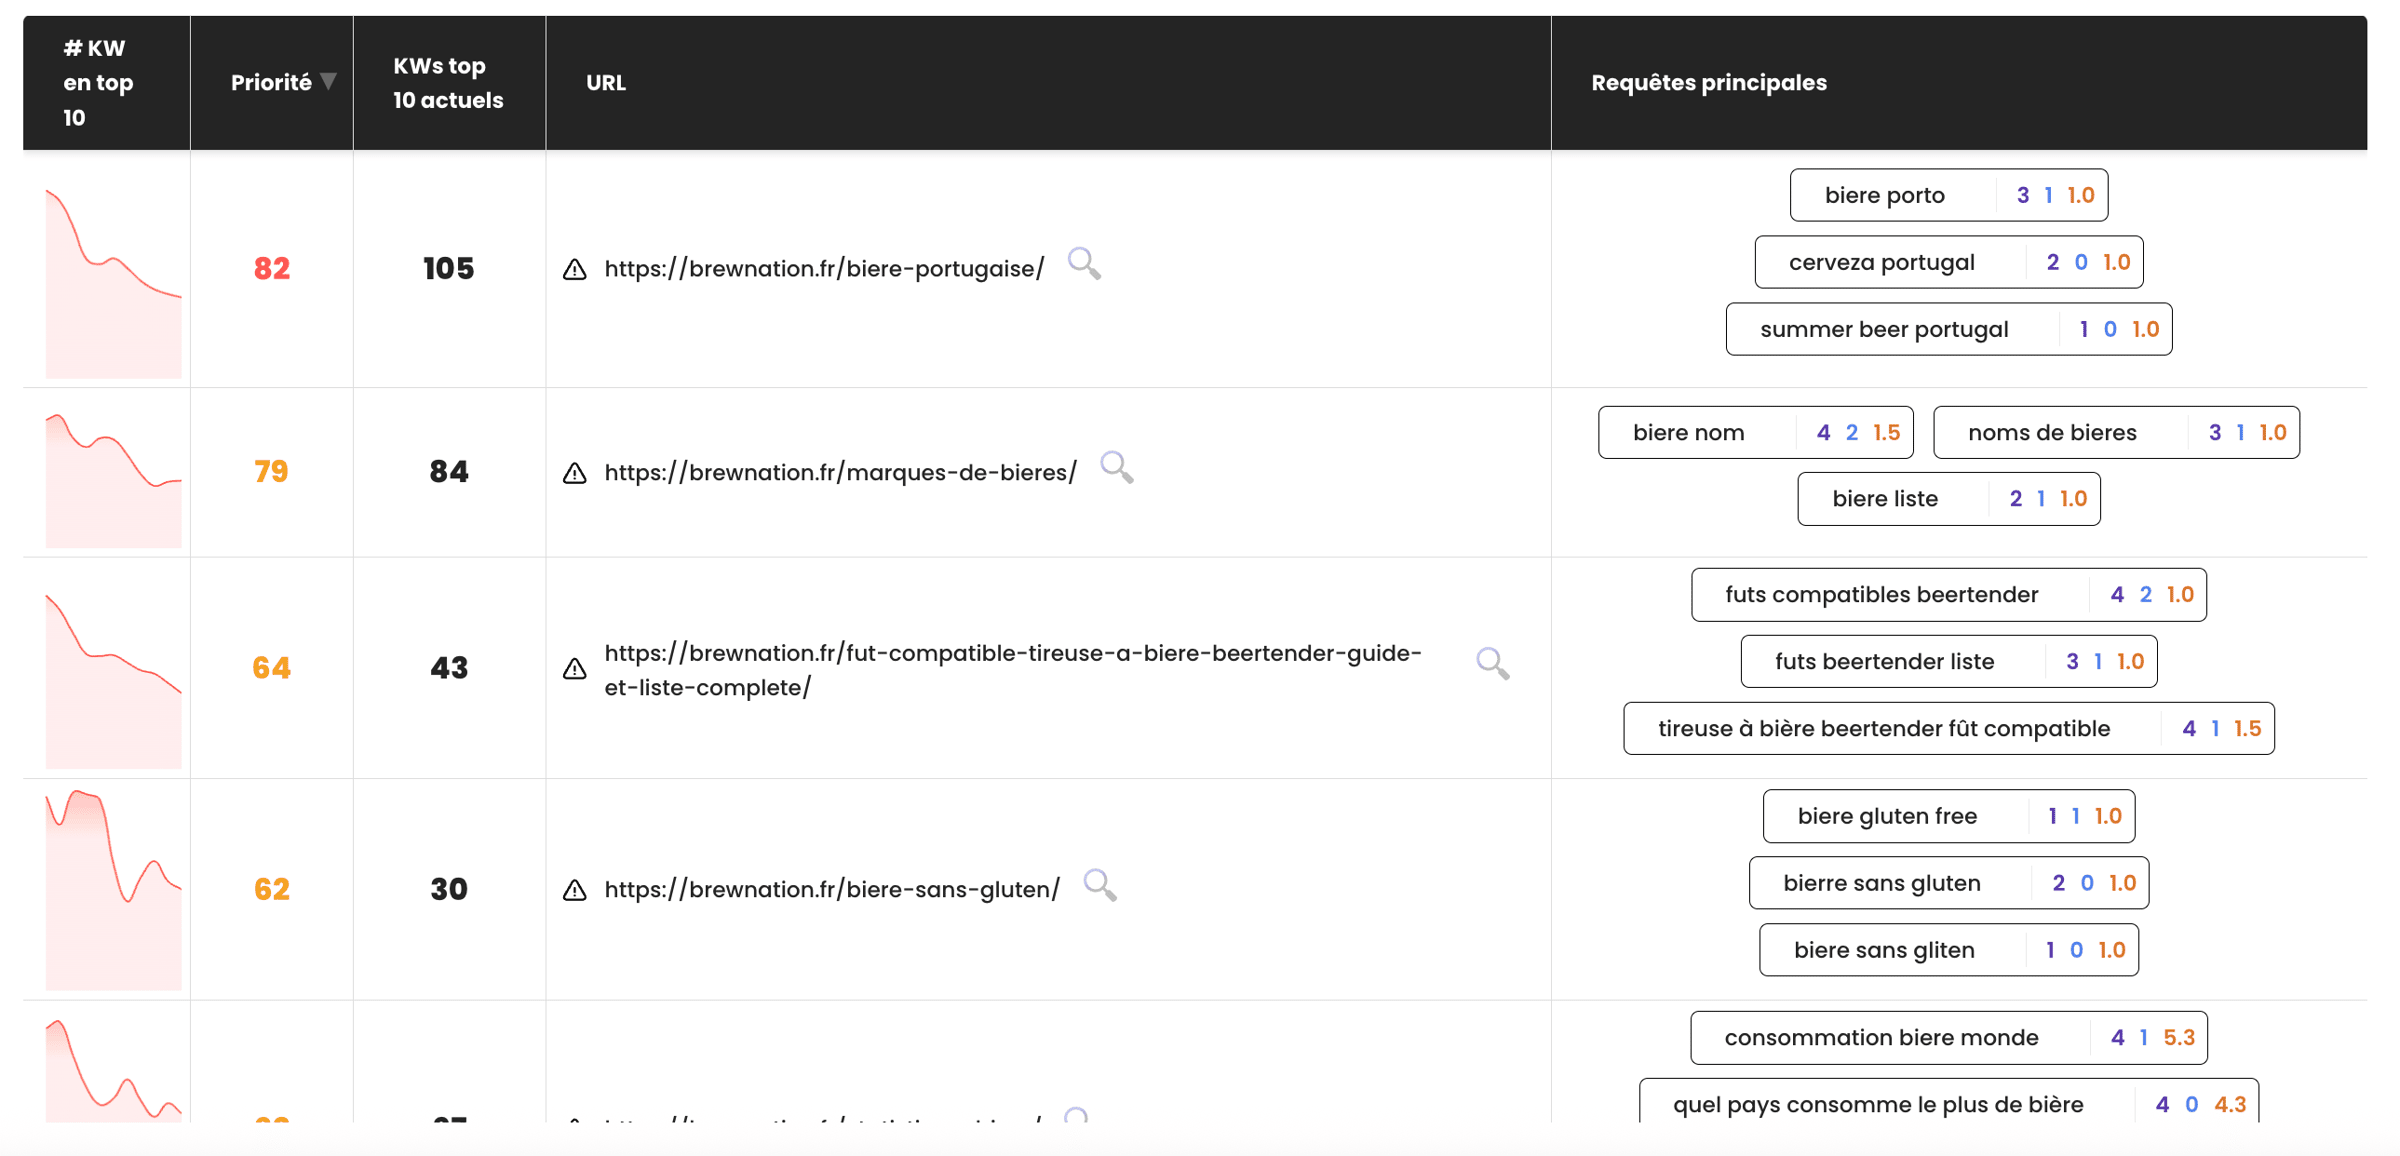2400x1156 pixels.
Task: Click the 'KWs top 10 actuels' column header
Action: [448, 82]
